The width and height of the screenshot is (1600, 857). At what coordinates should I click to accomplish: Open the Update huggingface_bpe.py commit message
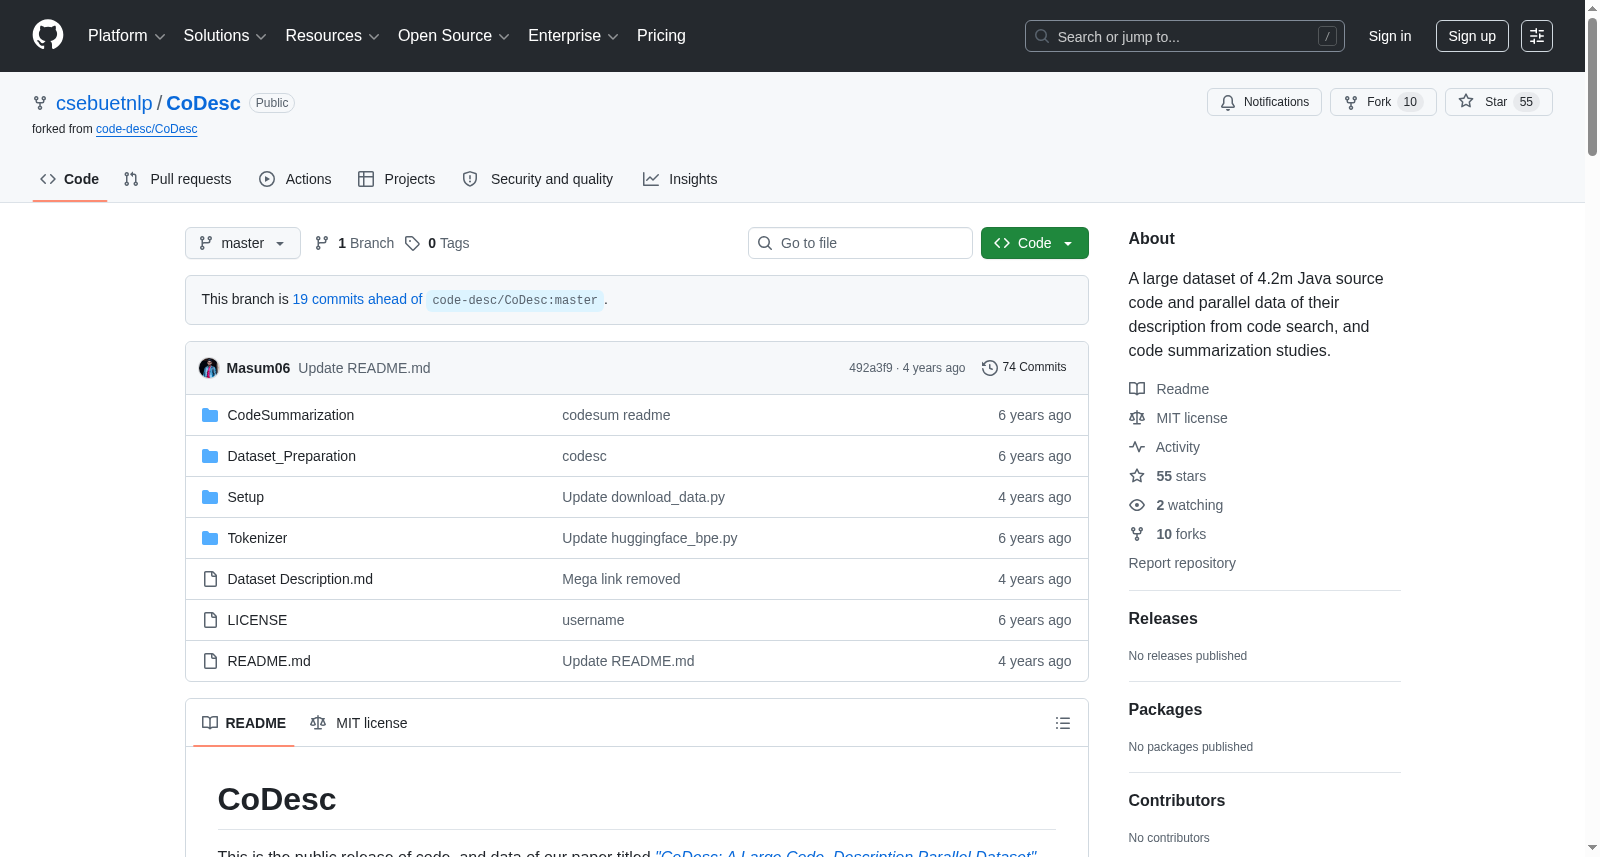[x=650, y=538]
